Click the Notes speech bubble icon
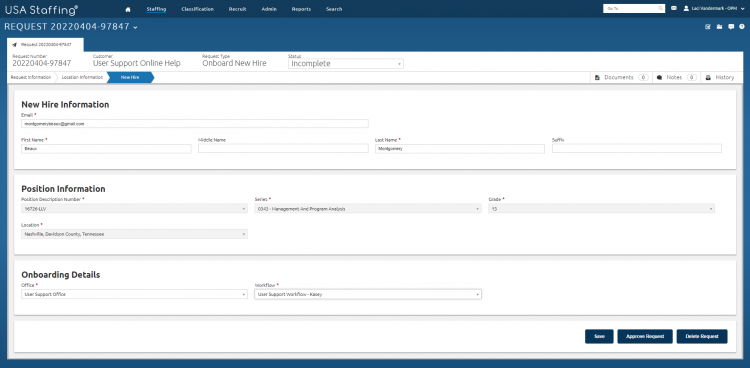Screen dimensions: 750x368 pyautogui.click(x=659, y=78)
